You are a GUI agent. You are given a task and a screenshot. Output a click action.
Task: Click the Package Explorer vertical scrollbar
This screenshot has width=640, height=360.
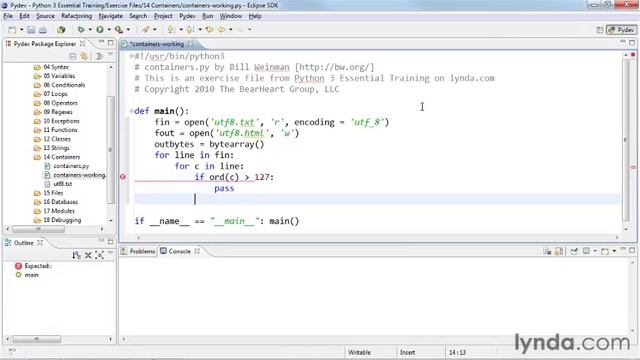tap(110, 149)
